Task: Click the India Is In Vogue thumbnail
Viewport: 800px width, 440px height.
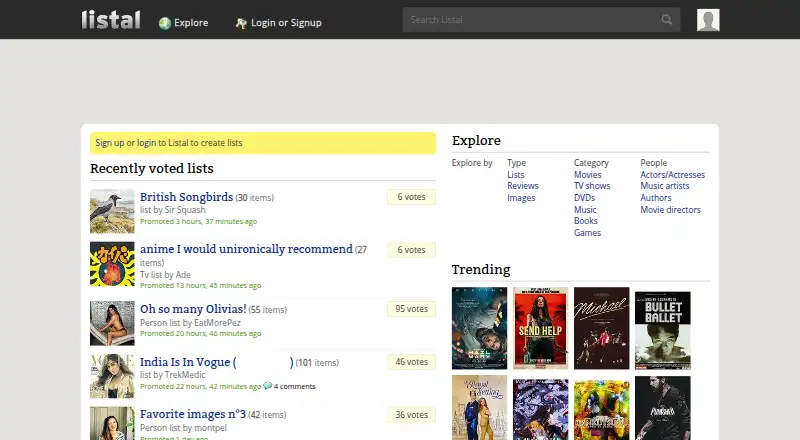Action: coord(112,376)
